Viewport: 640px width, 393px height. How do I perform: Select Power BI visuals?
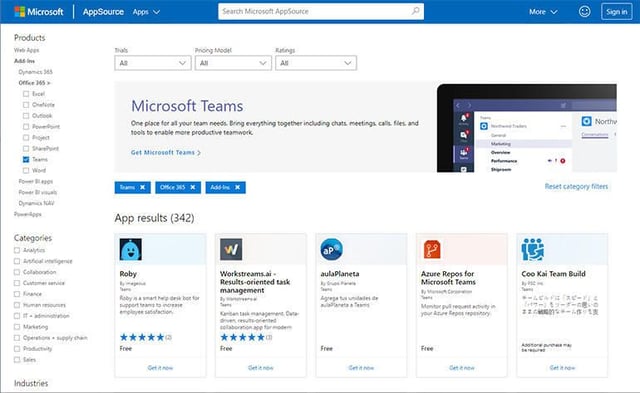pos(38,192)
